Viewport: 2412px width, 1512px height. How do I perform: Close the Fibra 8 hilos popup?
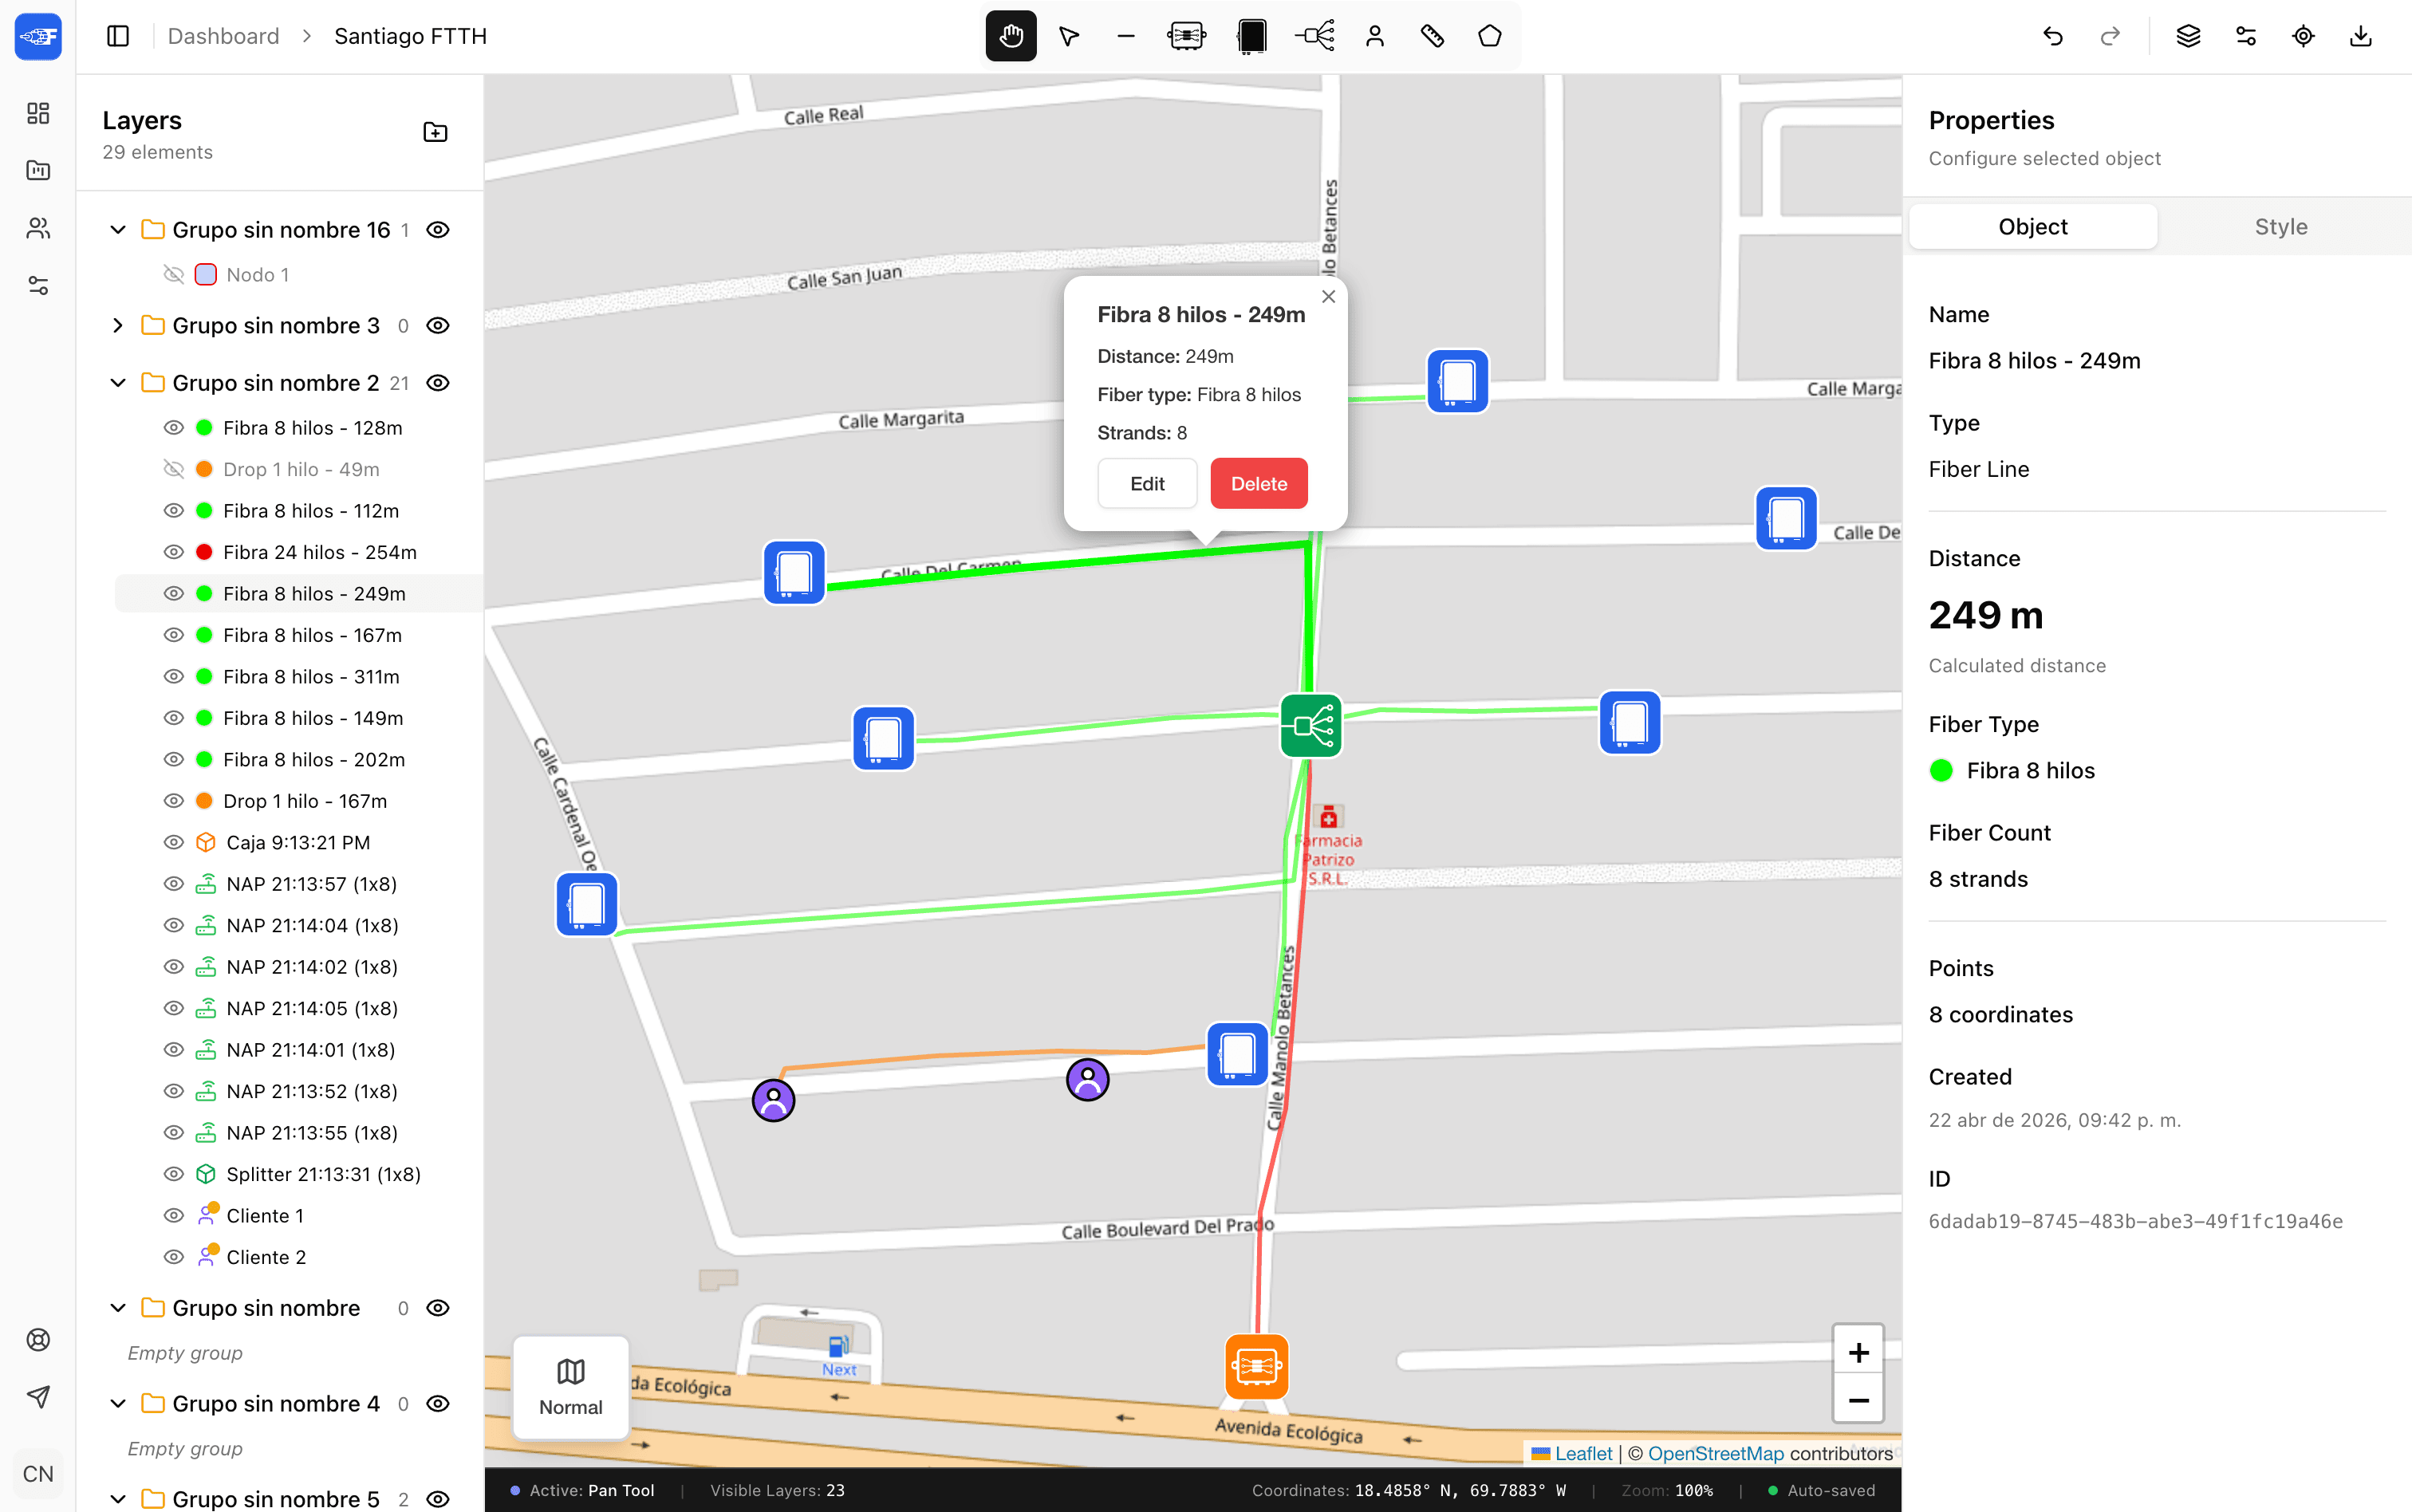[x=1328, y=297]
